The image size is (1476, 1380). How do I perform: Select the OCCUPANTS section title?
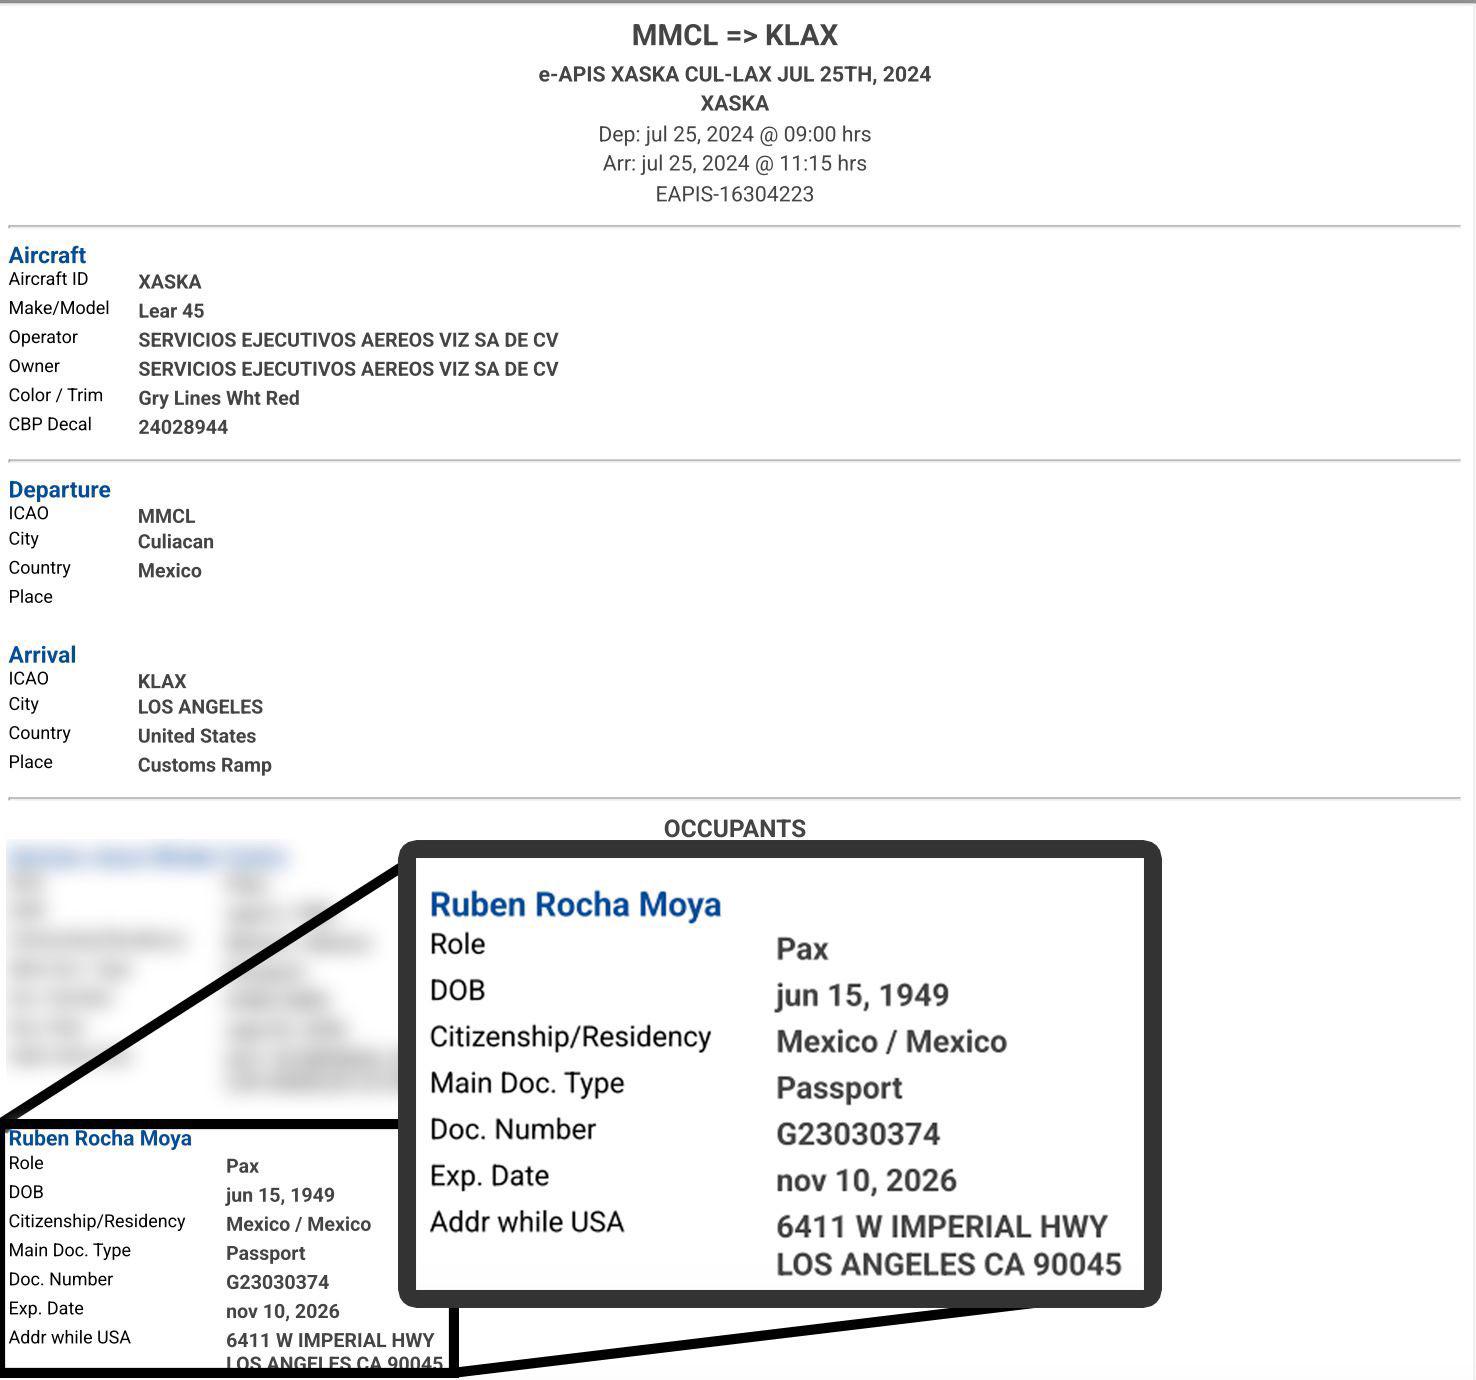coord(734,828)
